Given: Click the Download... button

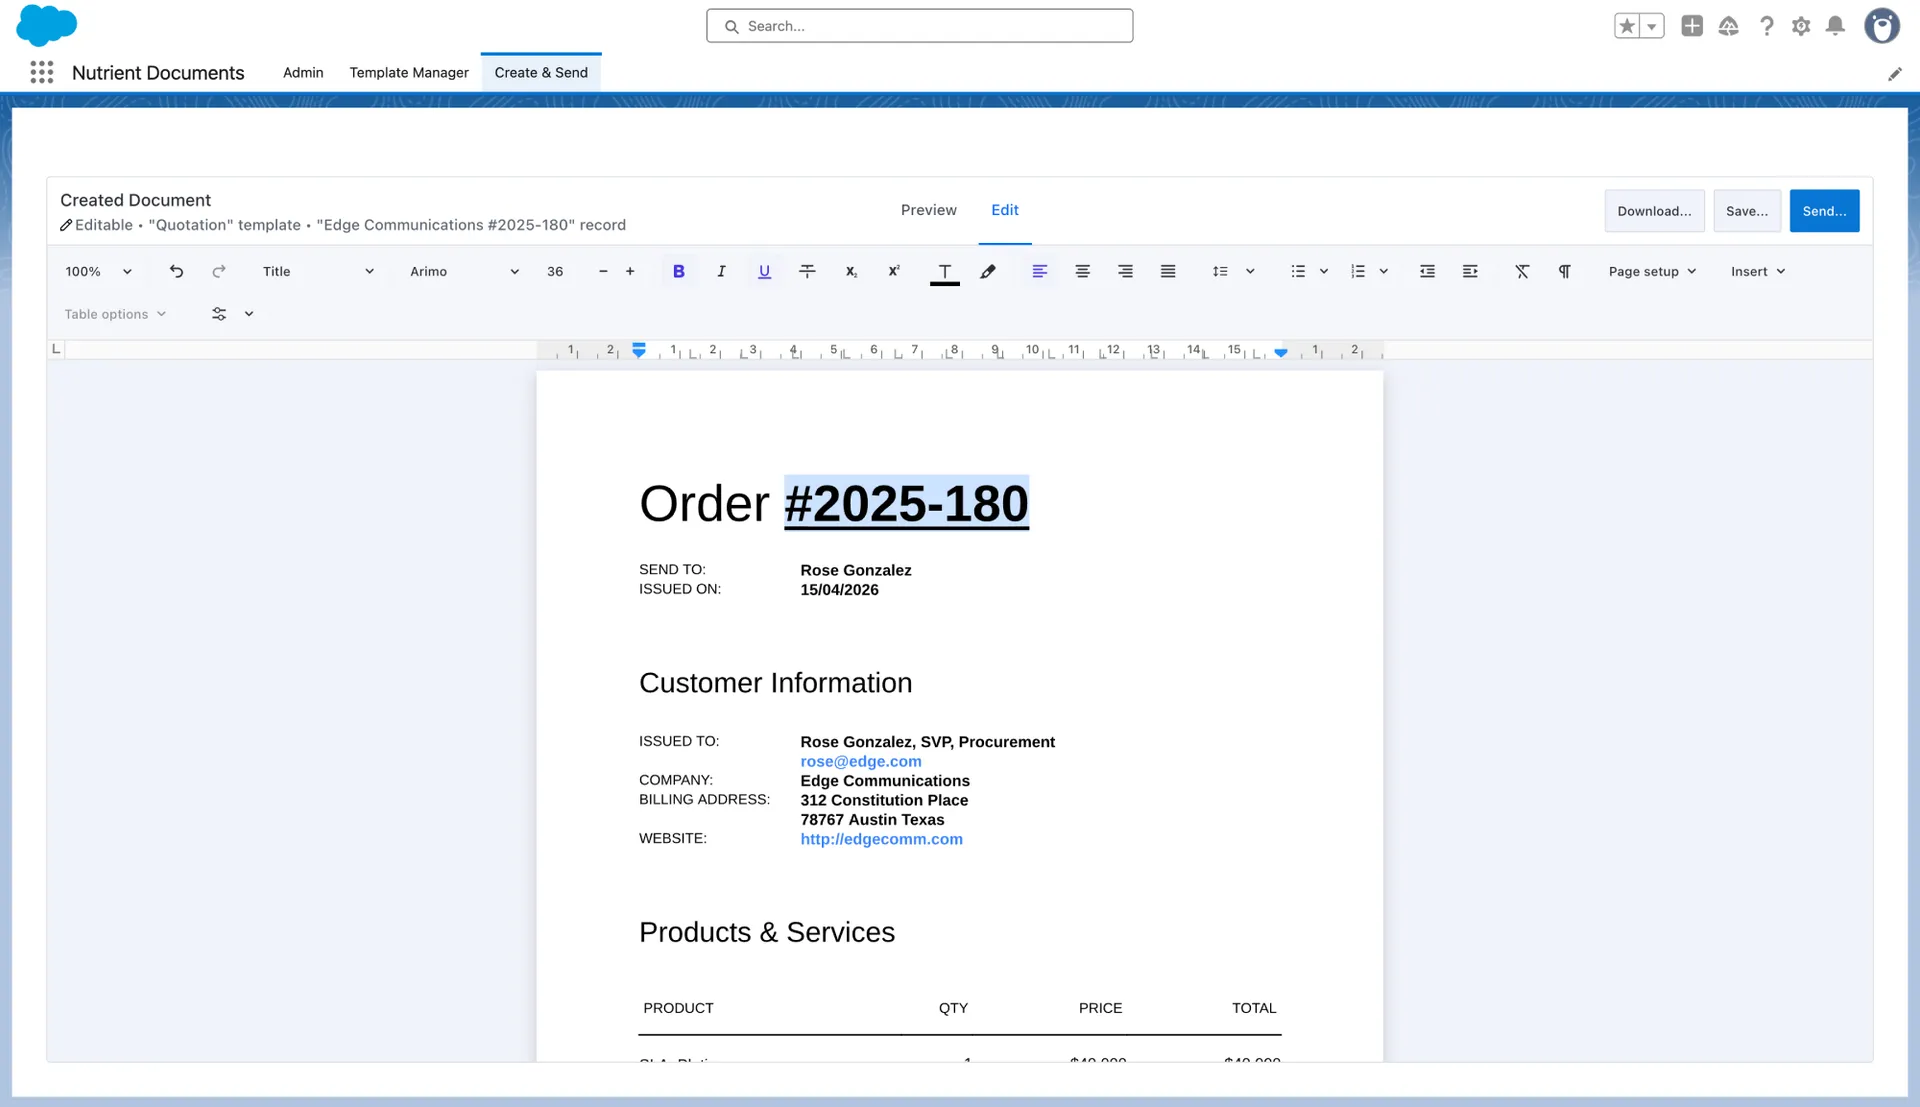Looking at the screenshot, I should click(x=1654, y=211).
